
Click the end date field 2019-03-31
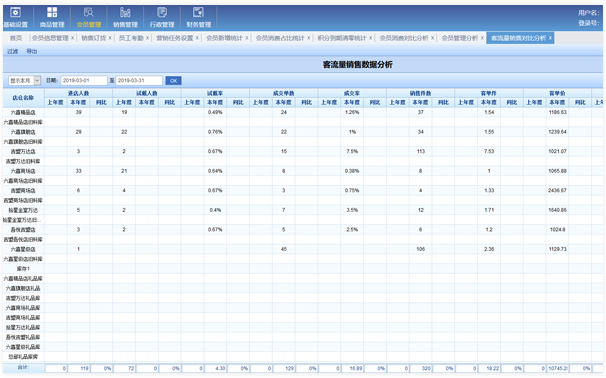139,80
